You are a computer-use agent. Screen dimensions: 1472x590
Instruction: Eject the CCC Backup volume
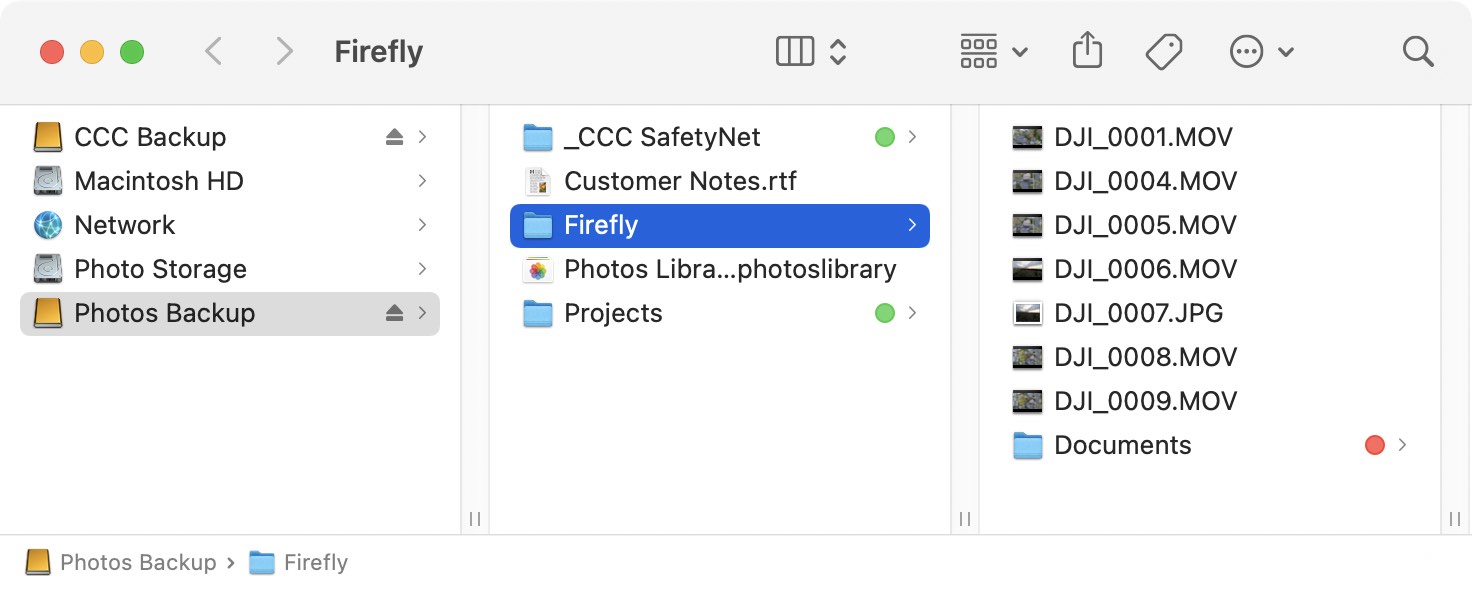[394, 137]
